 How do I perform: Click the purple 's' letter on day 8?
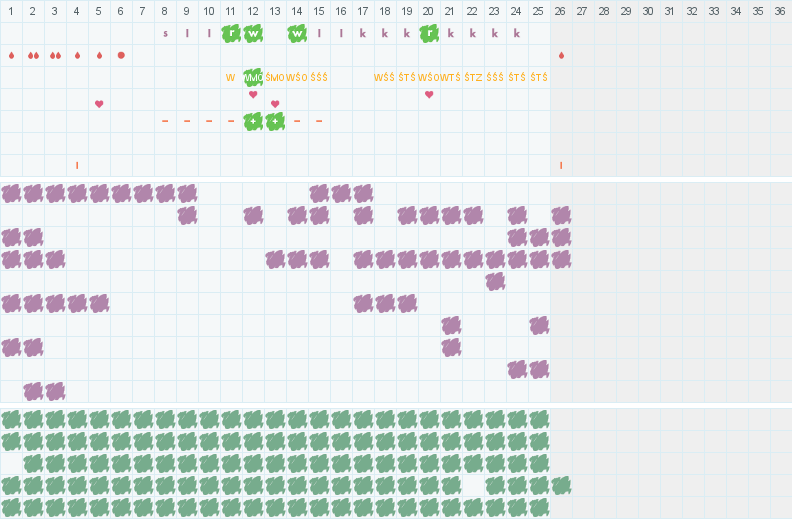coord(165,33)
